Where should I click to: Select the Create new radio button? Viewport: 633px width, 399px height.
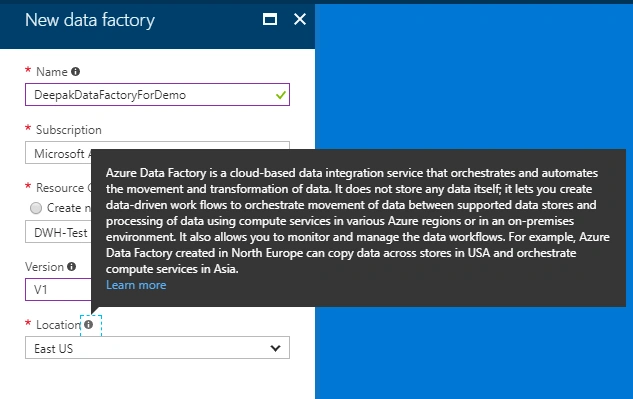pyautogui.click(x=36, y=208)
